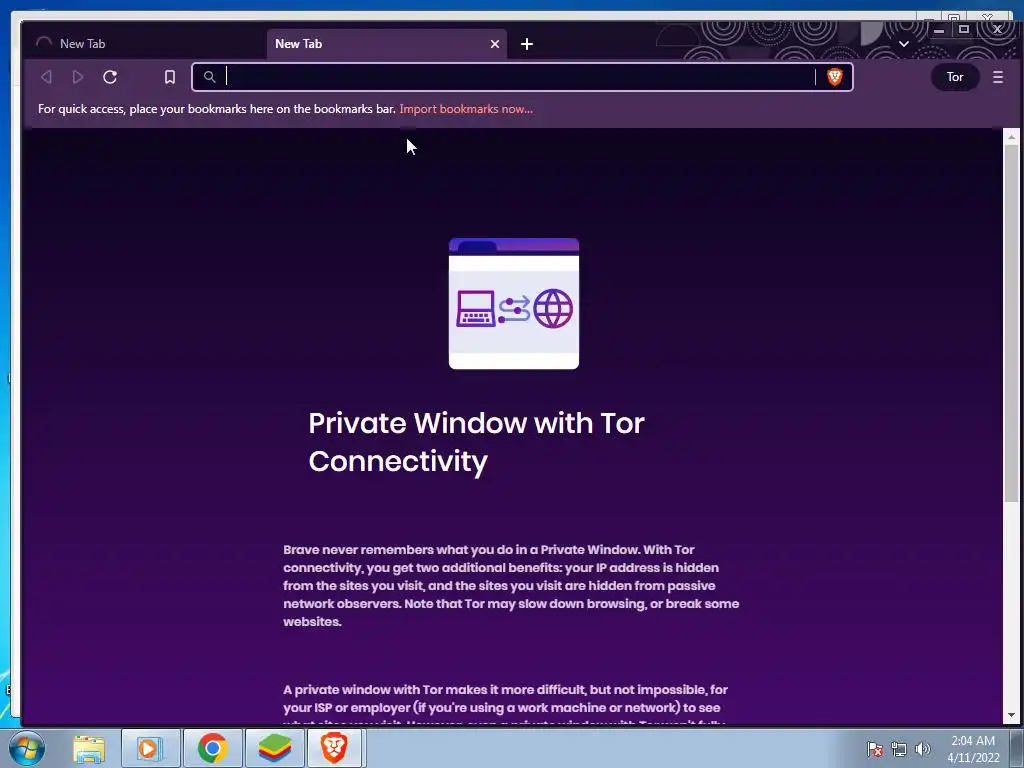Click the vertical scrollbar thumb
The width and height of the screenshot is (1024, 768).
click(1012, 323)
